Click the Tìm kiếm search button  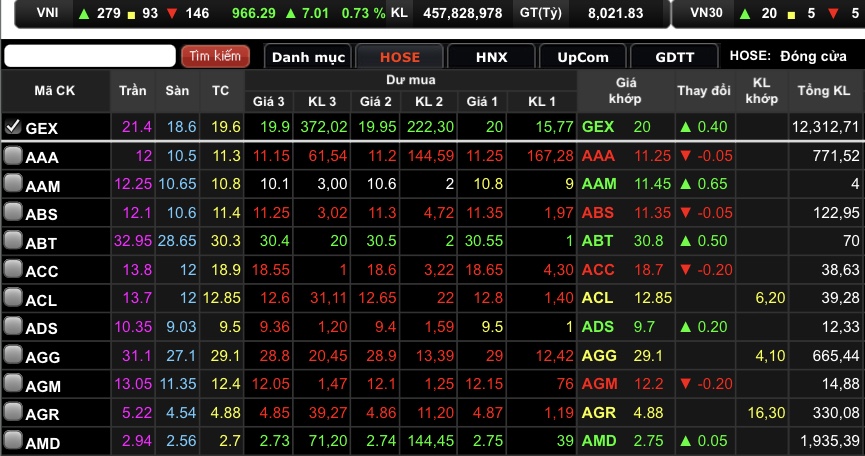pos(215,56)
